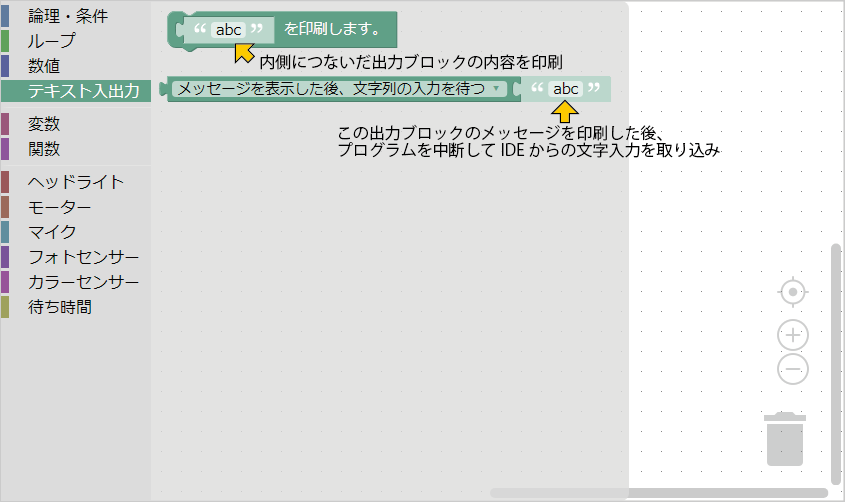845x502 pixels.
Task: Zoom in with the plus icon
Action: pyautogui.click(x=793, y=335)
